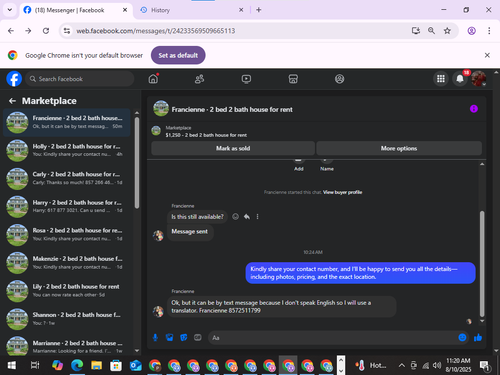The width and height of the screenshot is (500, 375).
Task: Open Francienne conversation in list
Action: (x=67, y=122)
